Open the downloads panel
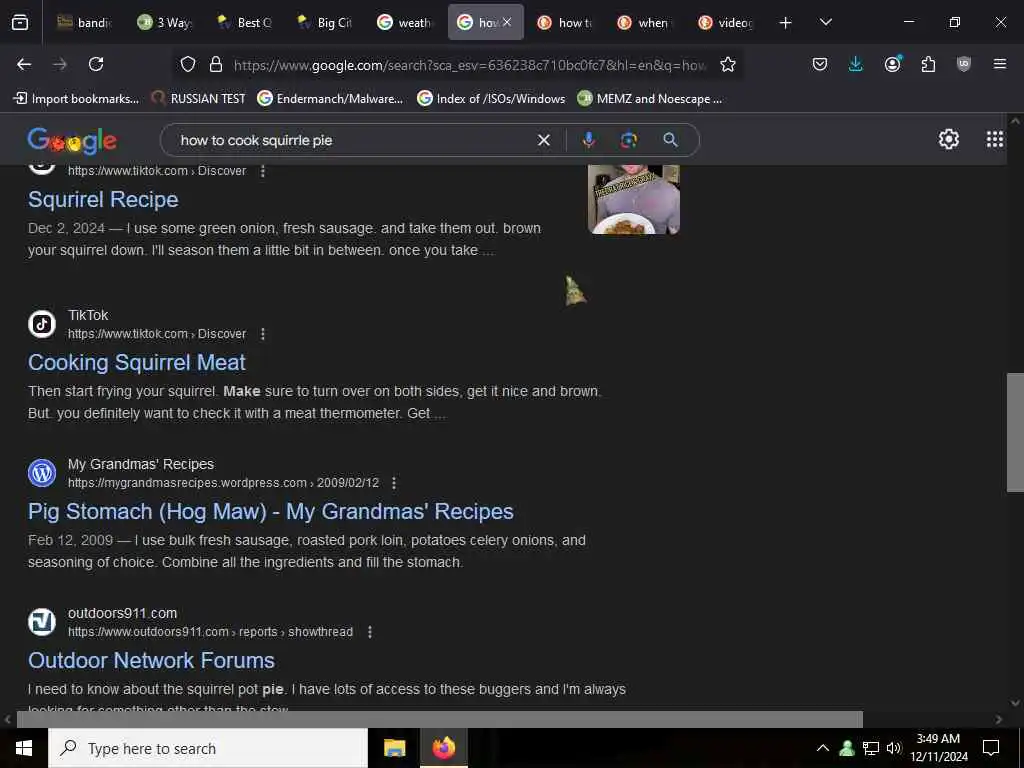Viewport: 1024px width, 768px height. pos(856,64)
